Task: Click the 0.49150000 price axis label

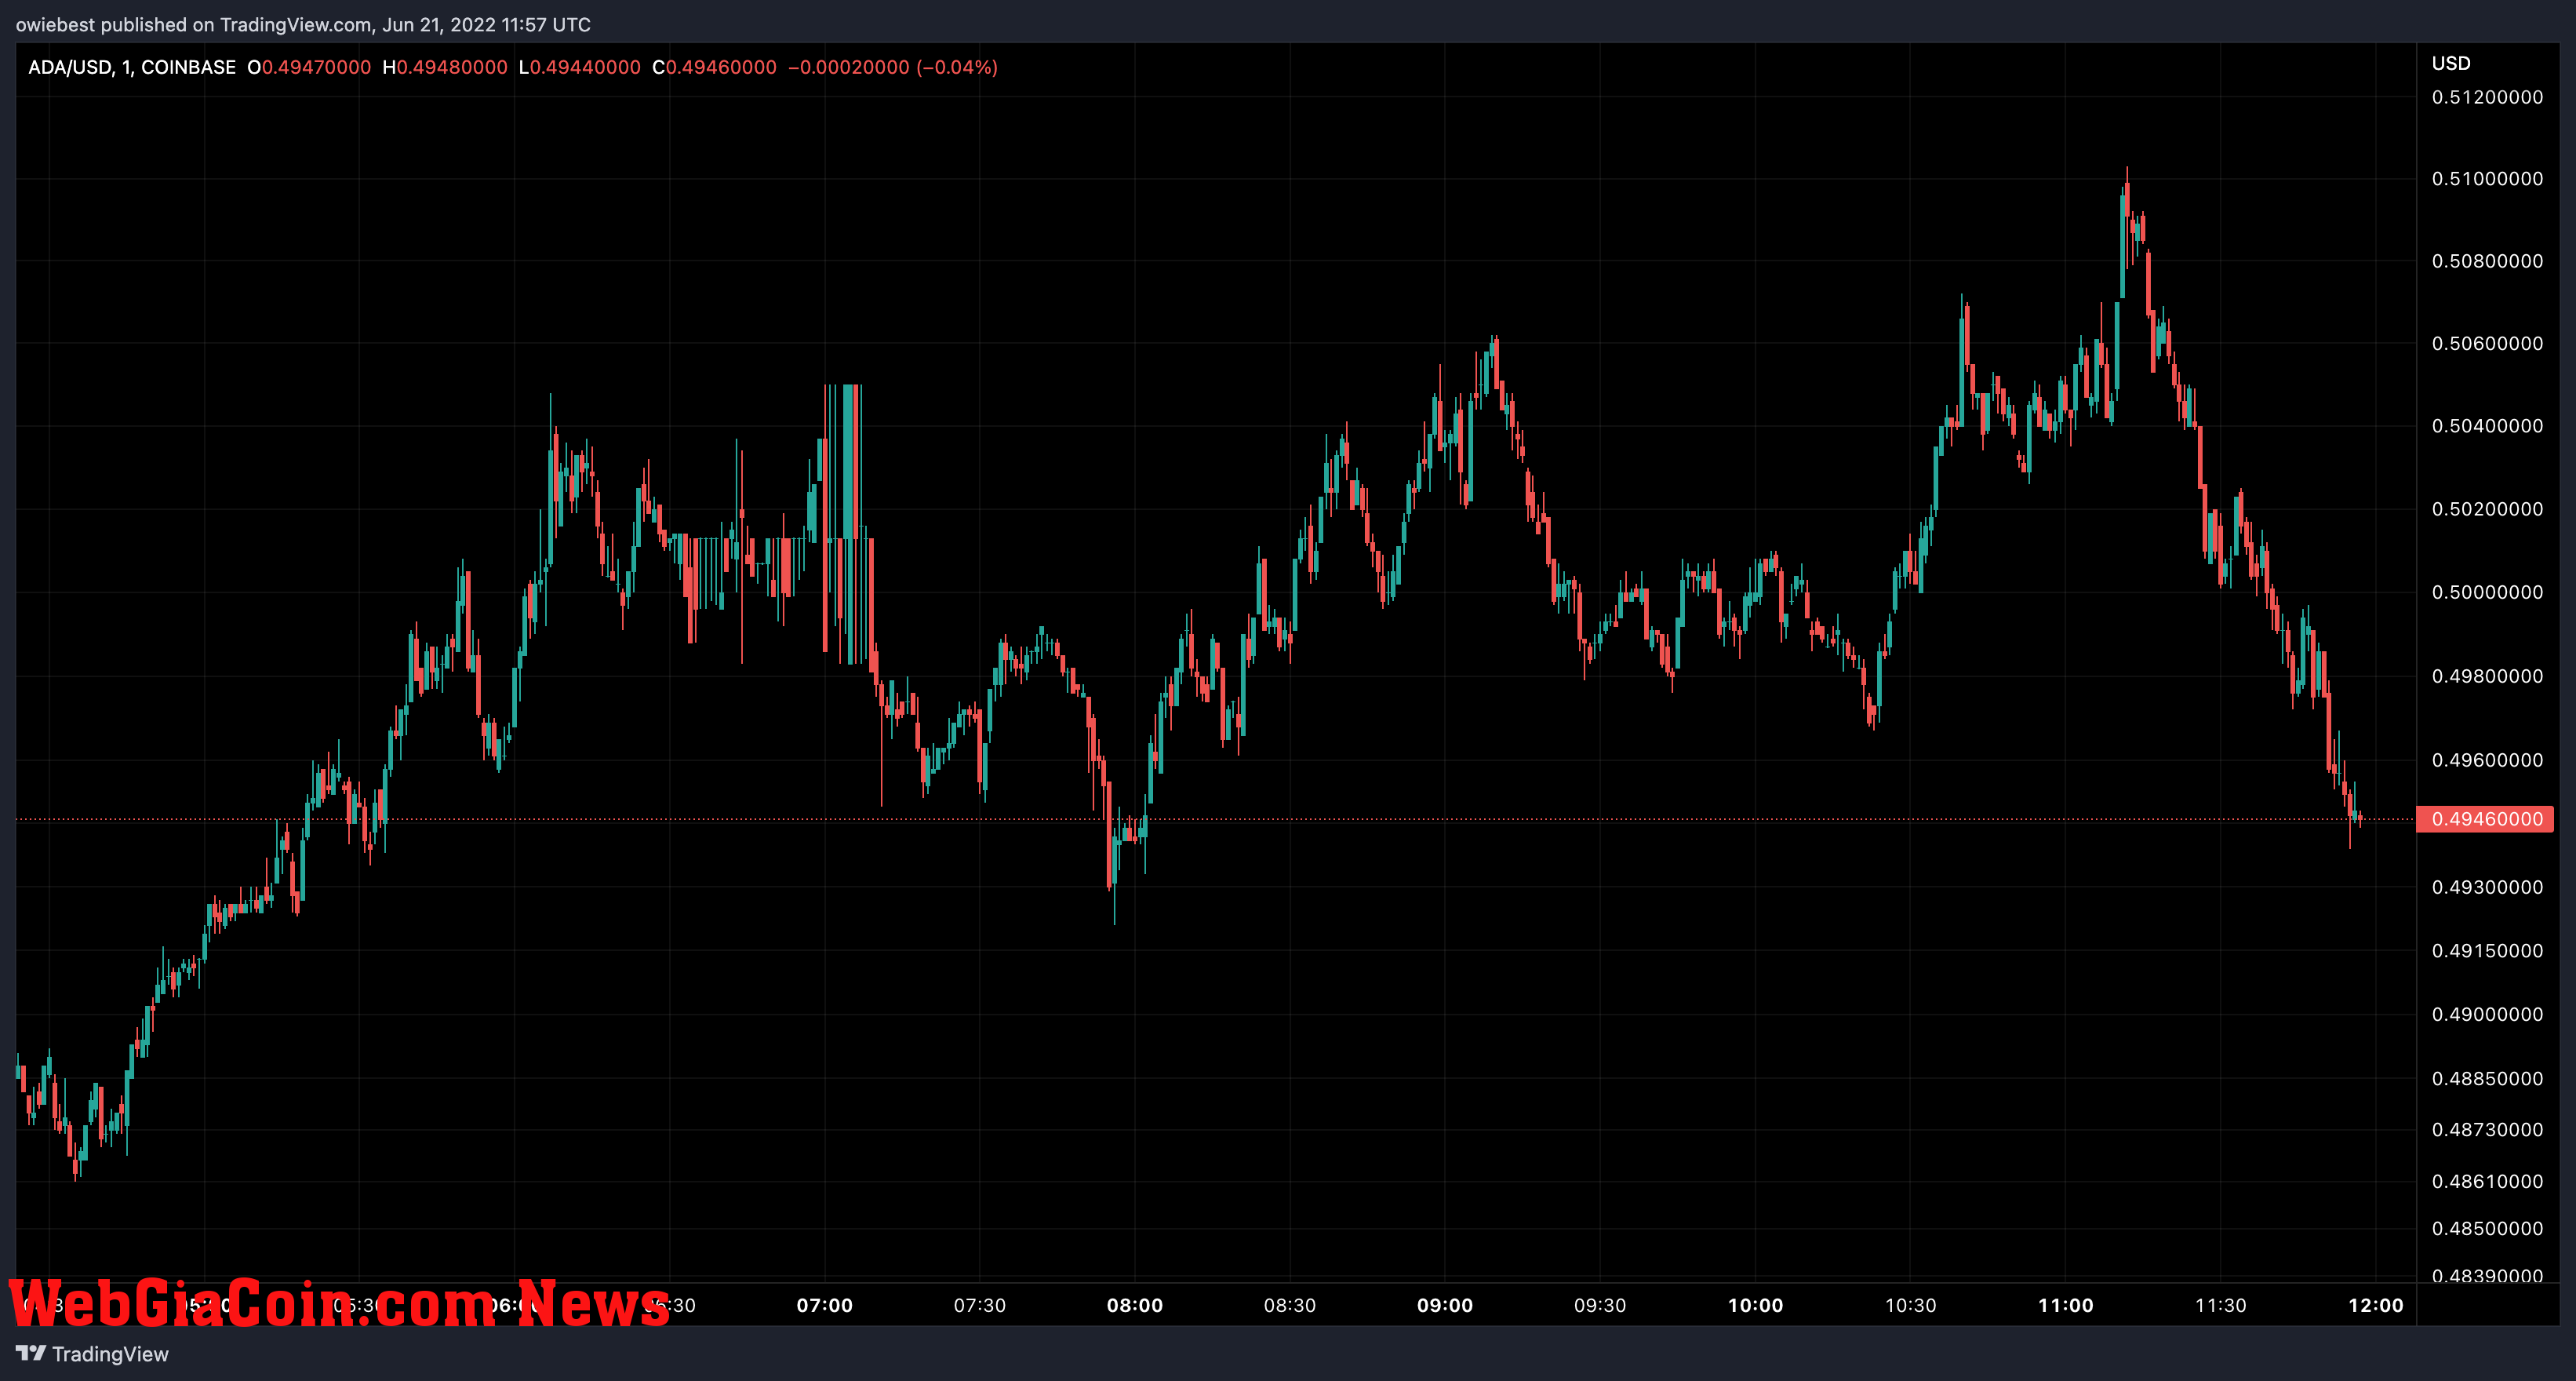Action: tap(2487, 951)
